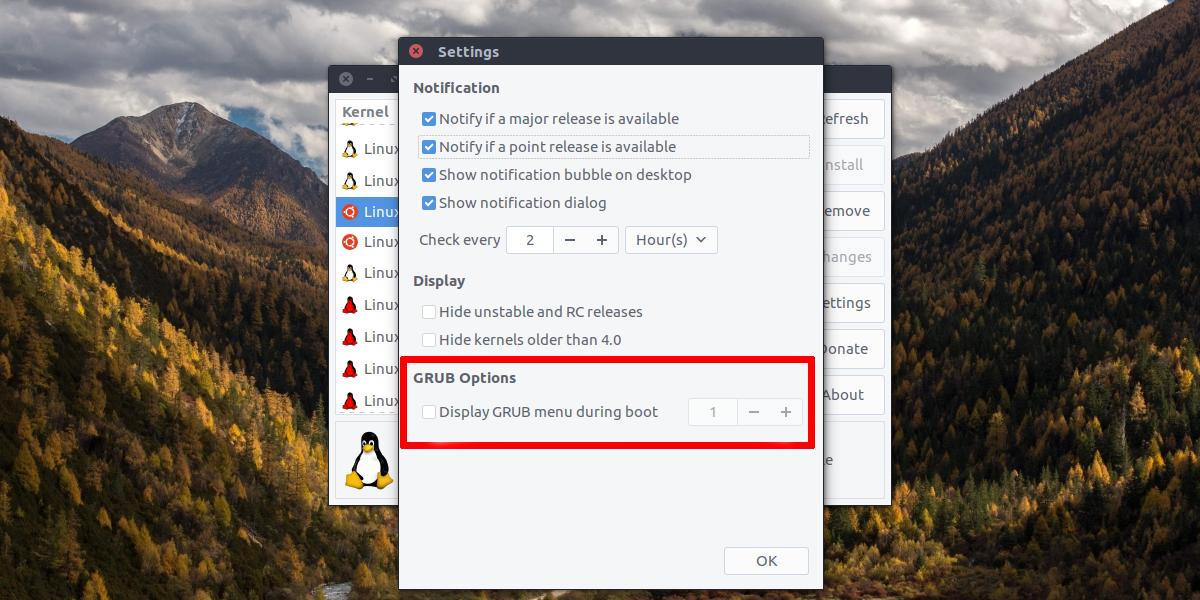Decrease GRUB timeout with its minus button

click(x=754, y=412)
